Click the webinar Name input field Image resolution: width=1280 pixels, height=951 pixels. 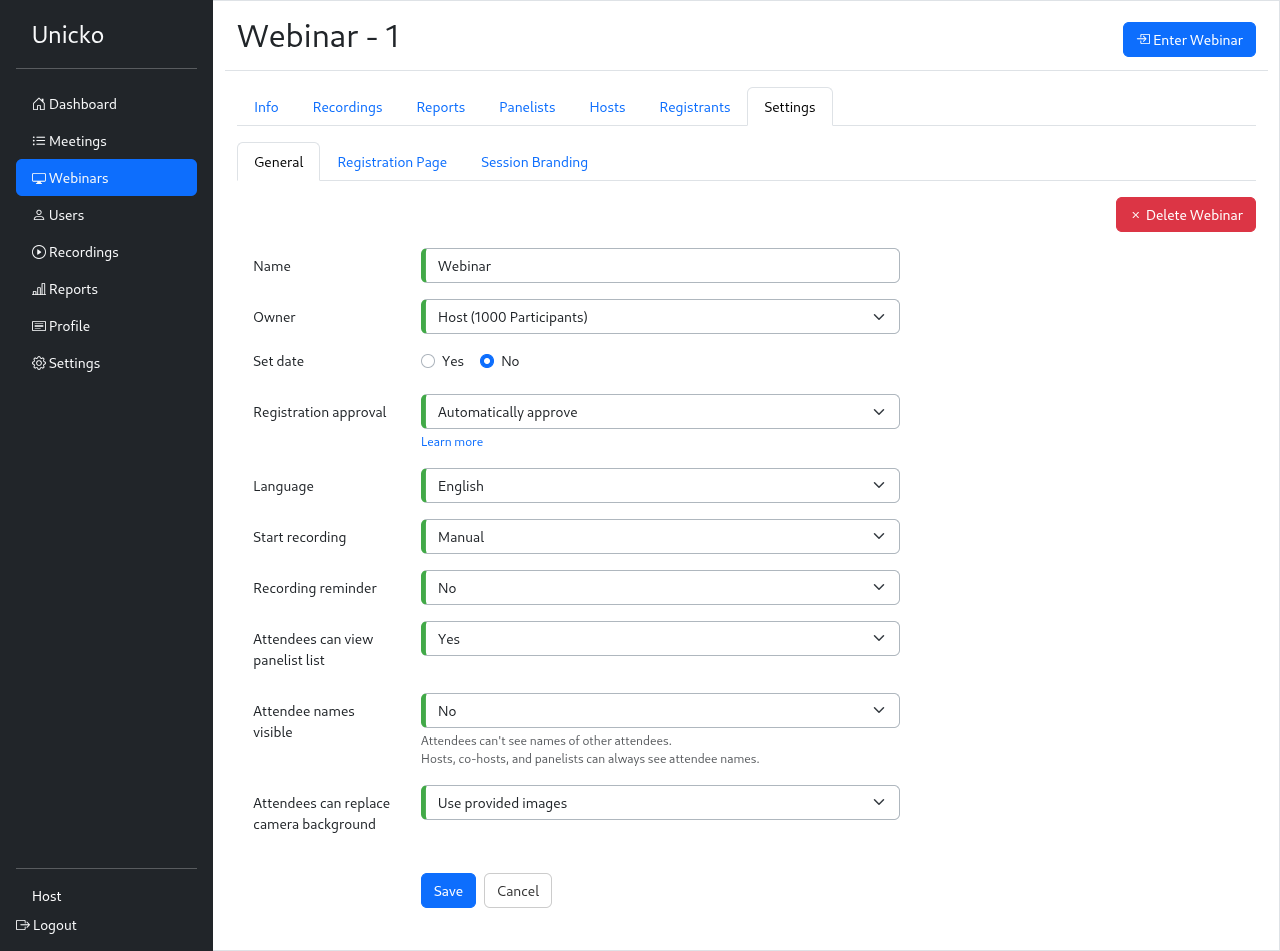[x=660, y=266]
